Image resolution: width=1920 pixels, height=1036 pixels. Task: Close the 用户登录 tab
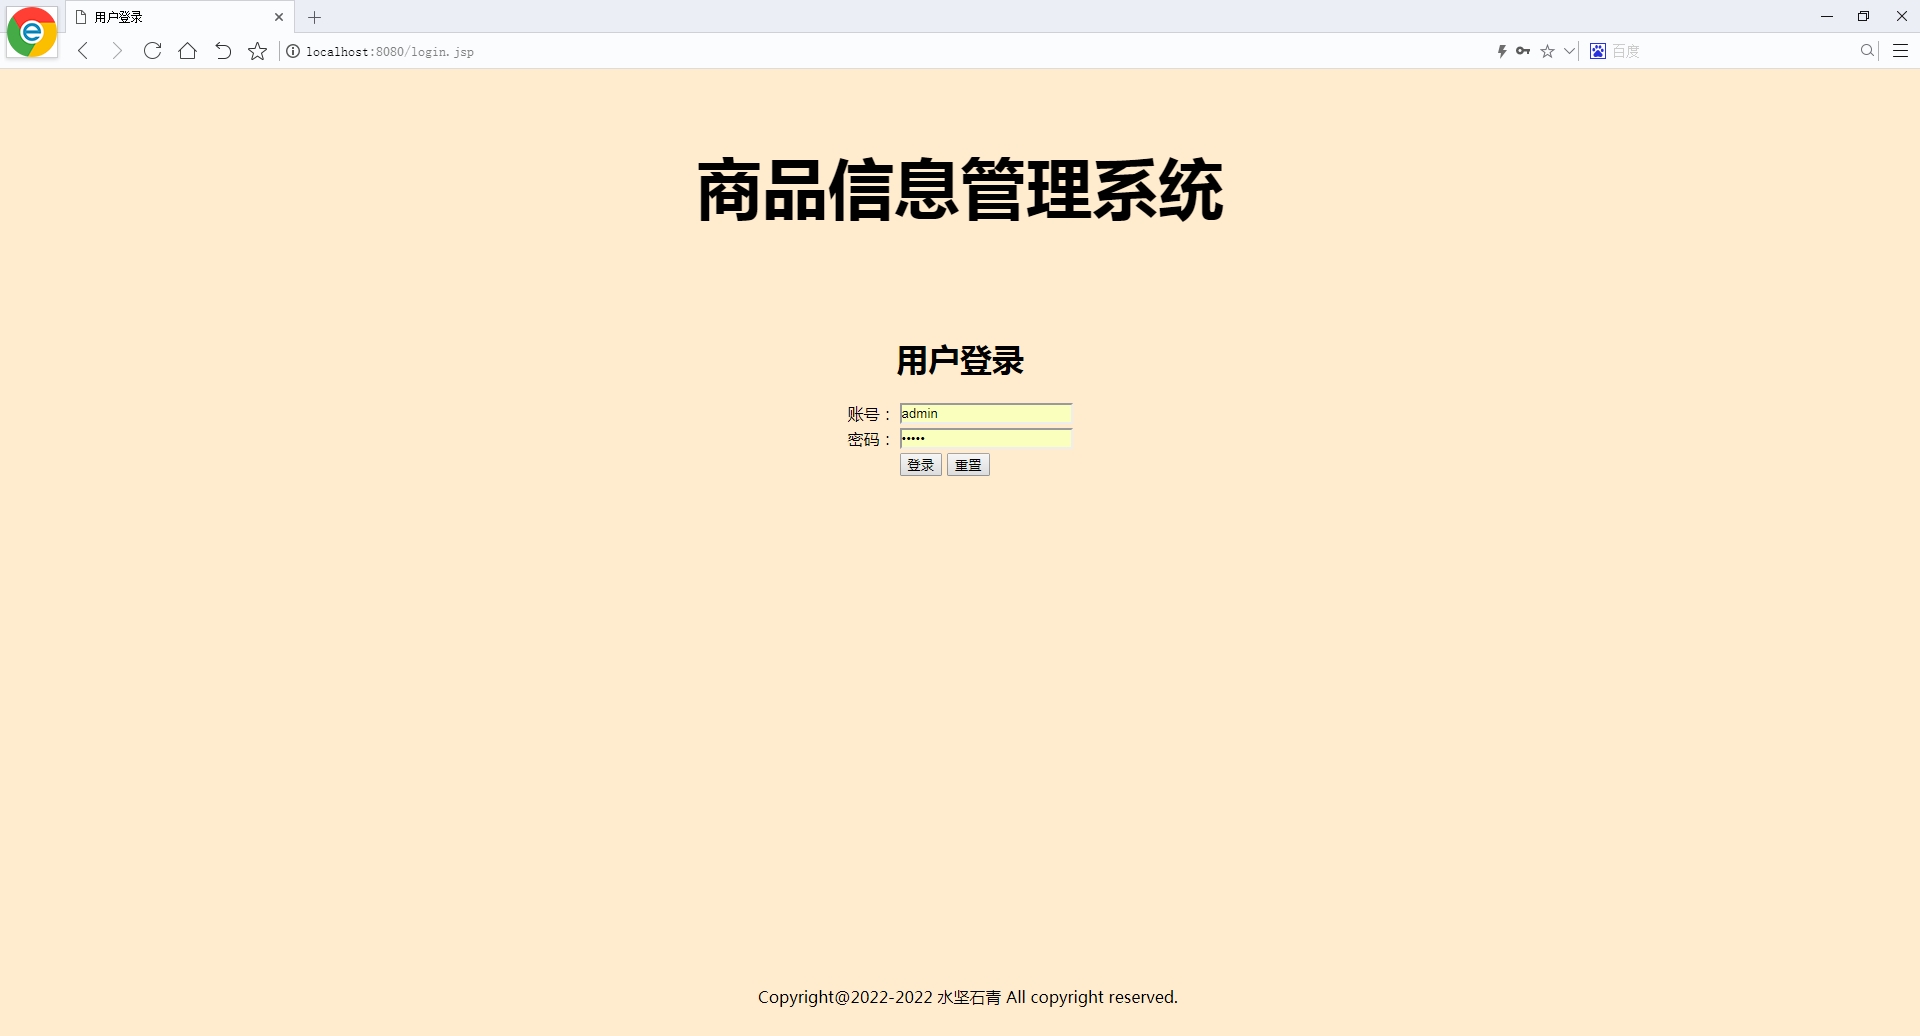pos(279,17)
